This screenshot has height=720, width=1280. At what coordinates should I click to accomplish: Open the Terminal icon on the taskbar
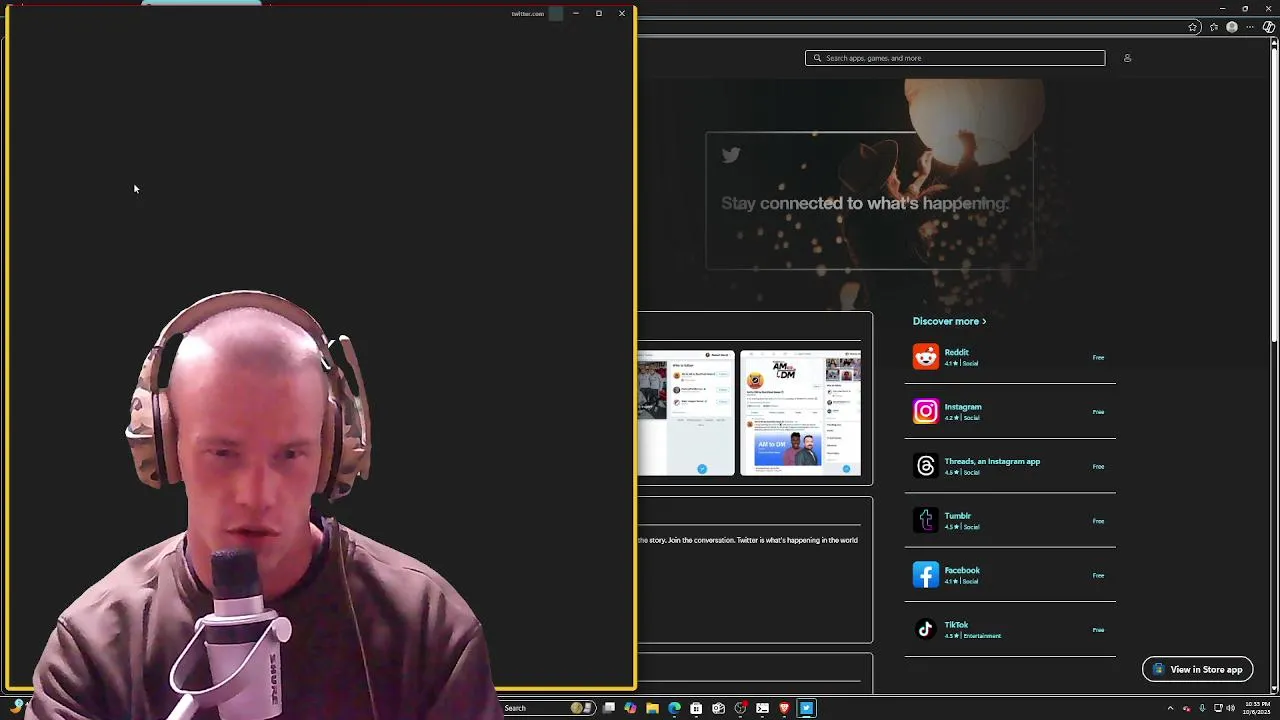[x=762, y=708]
